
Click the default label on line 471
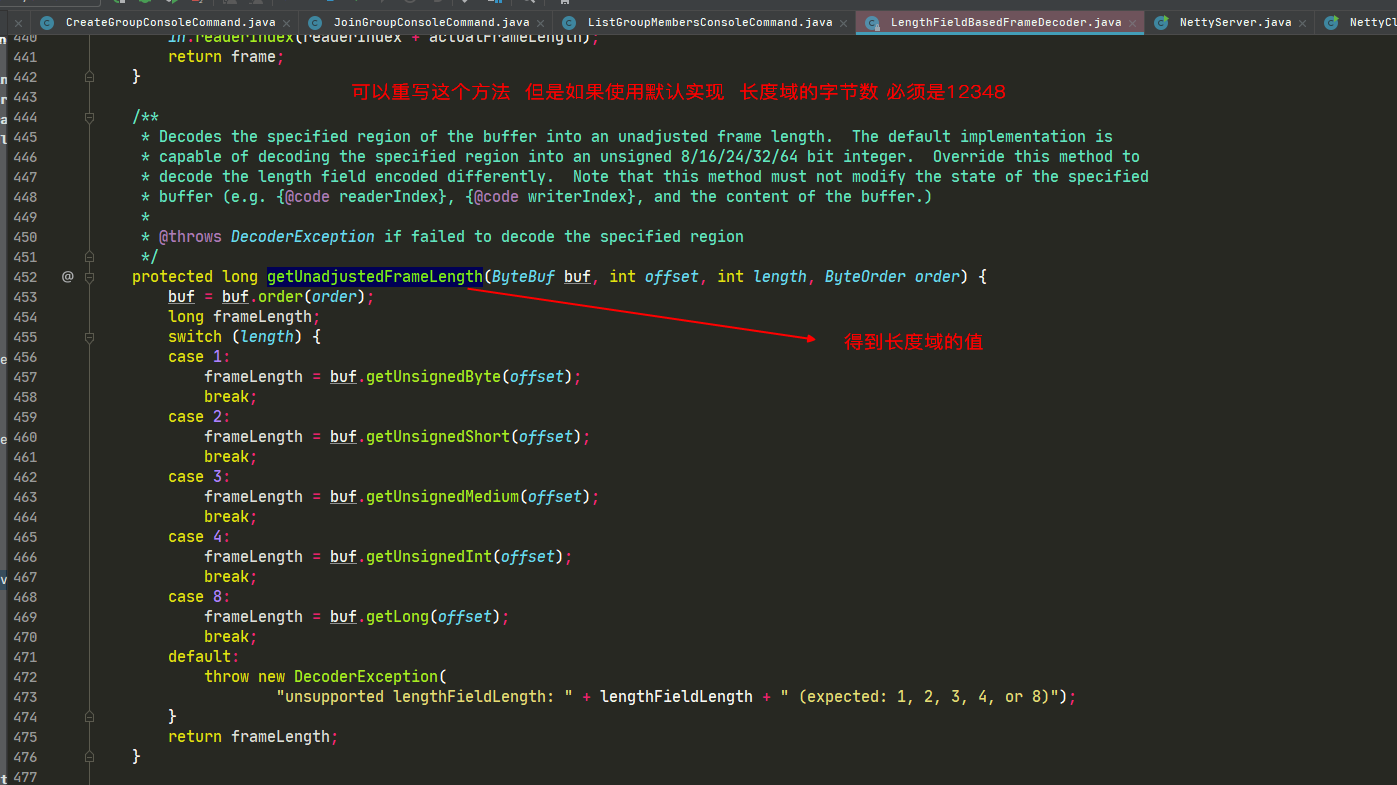tap(204, 657)
